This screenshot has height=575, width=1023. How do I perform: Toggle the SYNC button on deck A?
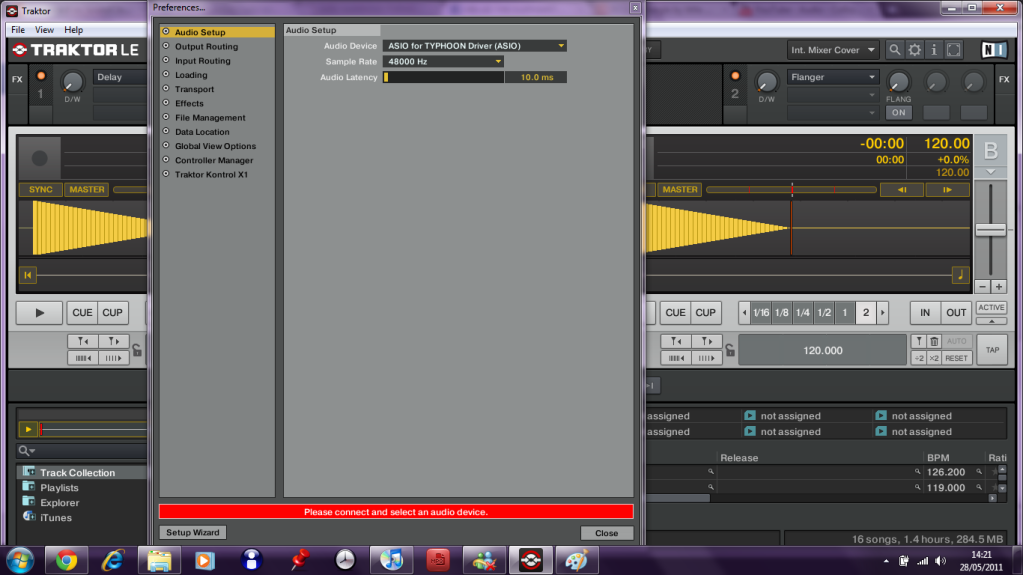[x=41, y=189]
